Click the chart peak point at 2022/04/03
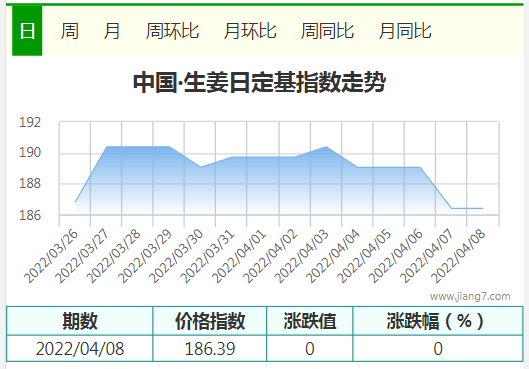 [x=326, y=146]
